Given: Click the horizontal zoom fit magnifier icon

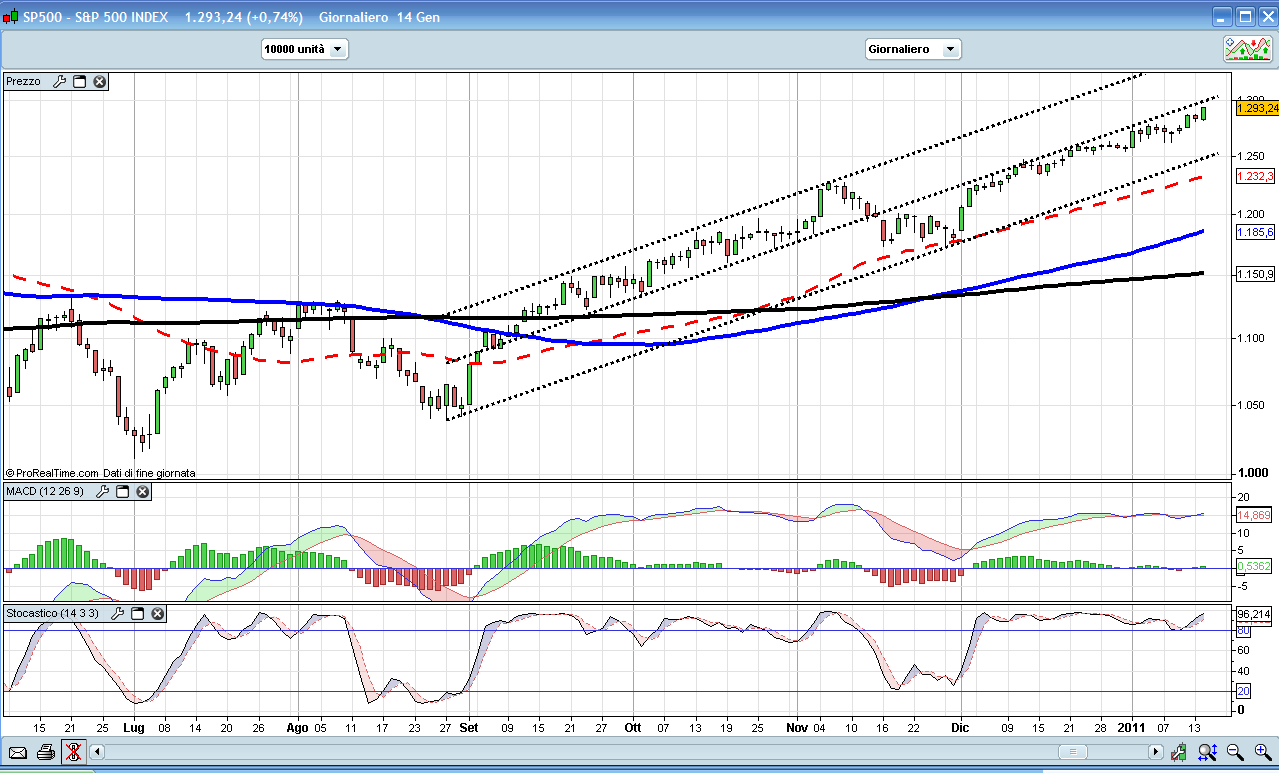Looking at the screenshot, I should pos(1207,752).
